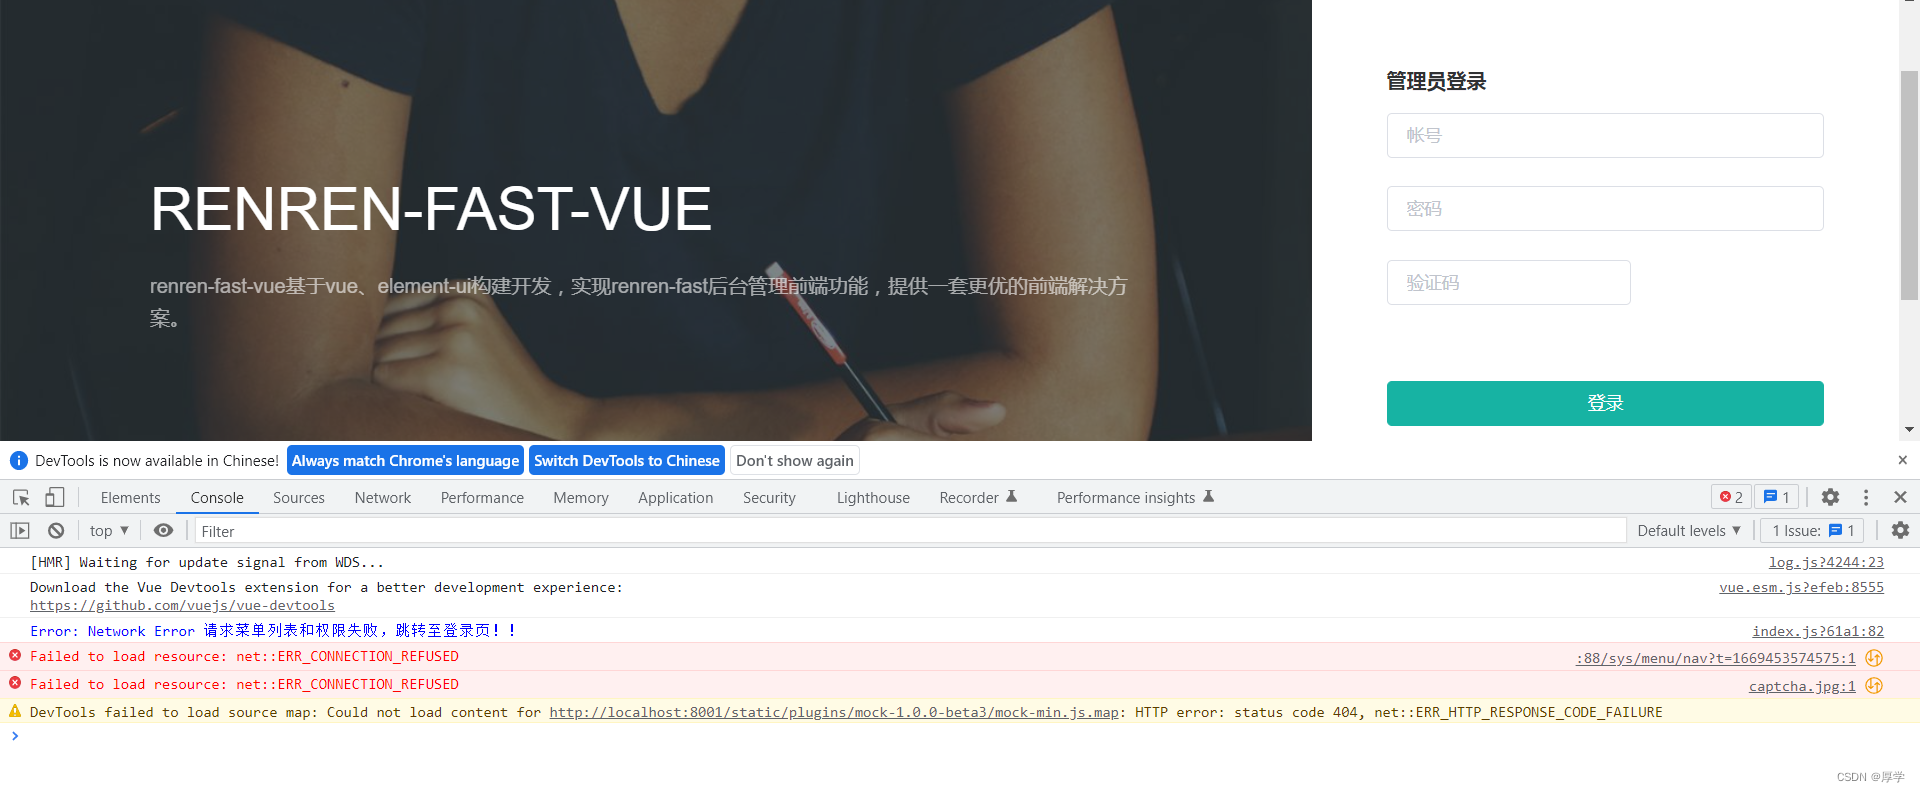Click Don't show again button
Viewport: 1920px width, 792px height.
[795, 460]
